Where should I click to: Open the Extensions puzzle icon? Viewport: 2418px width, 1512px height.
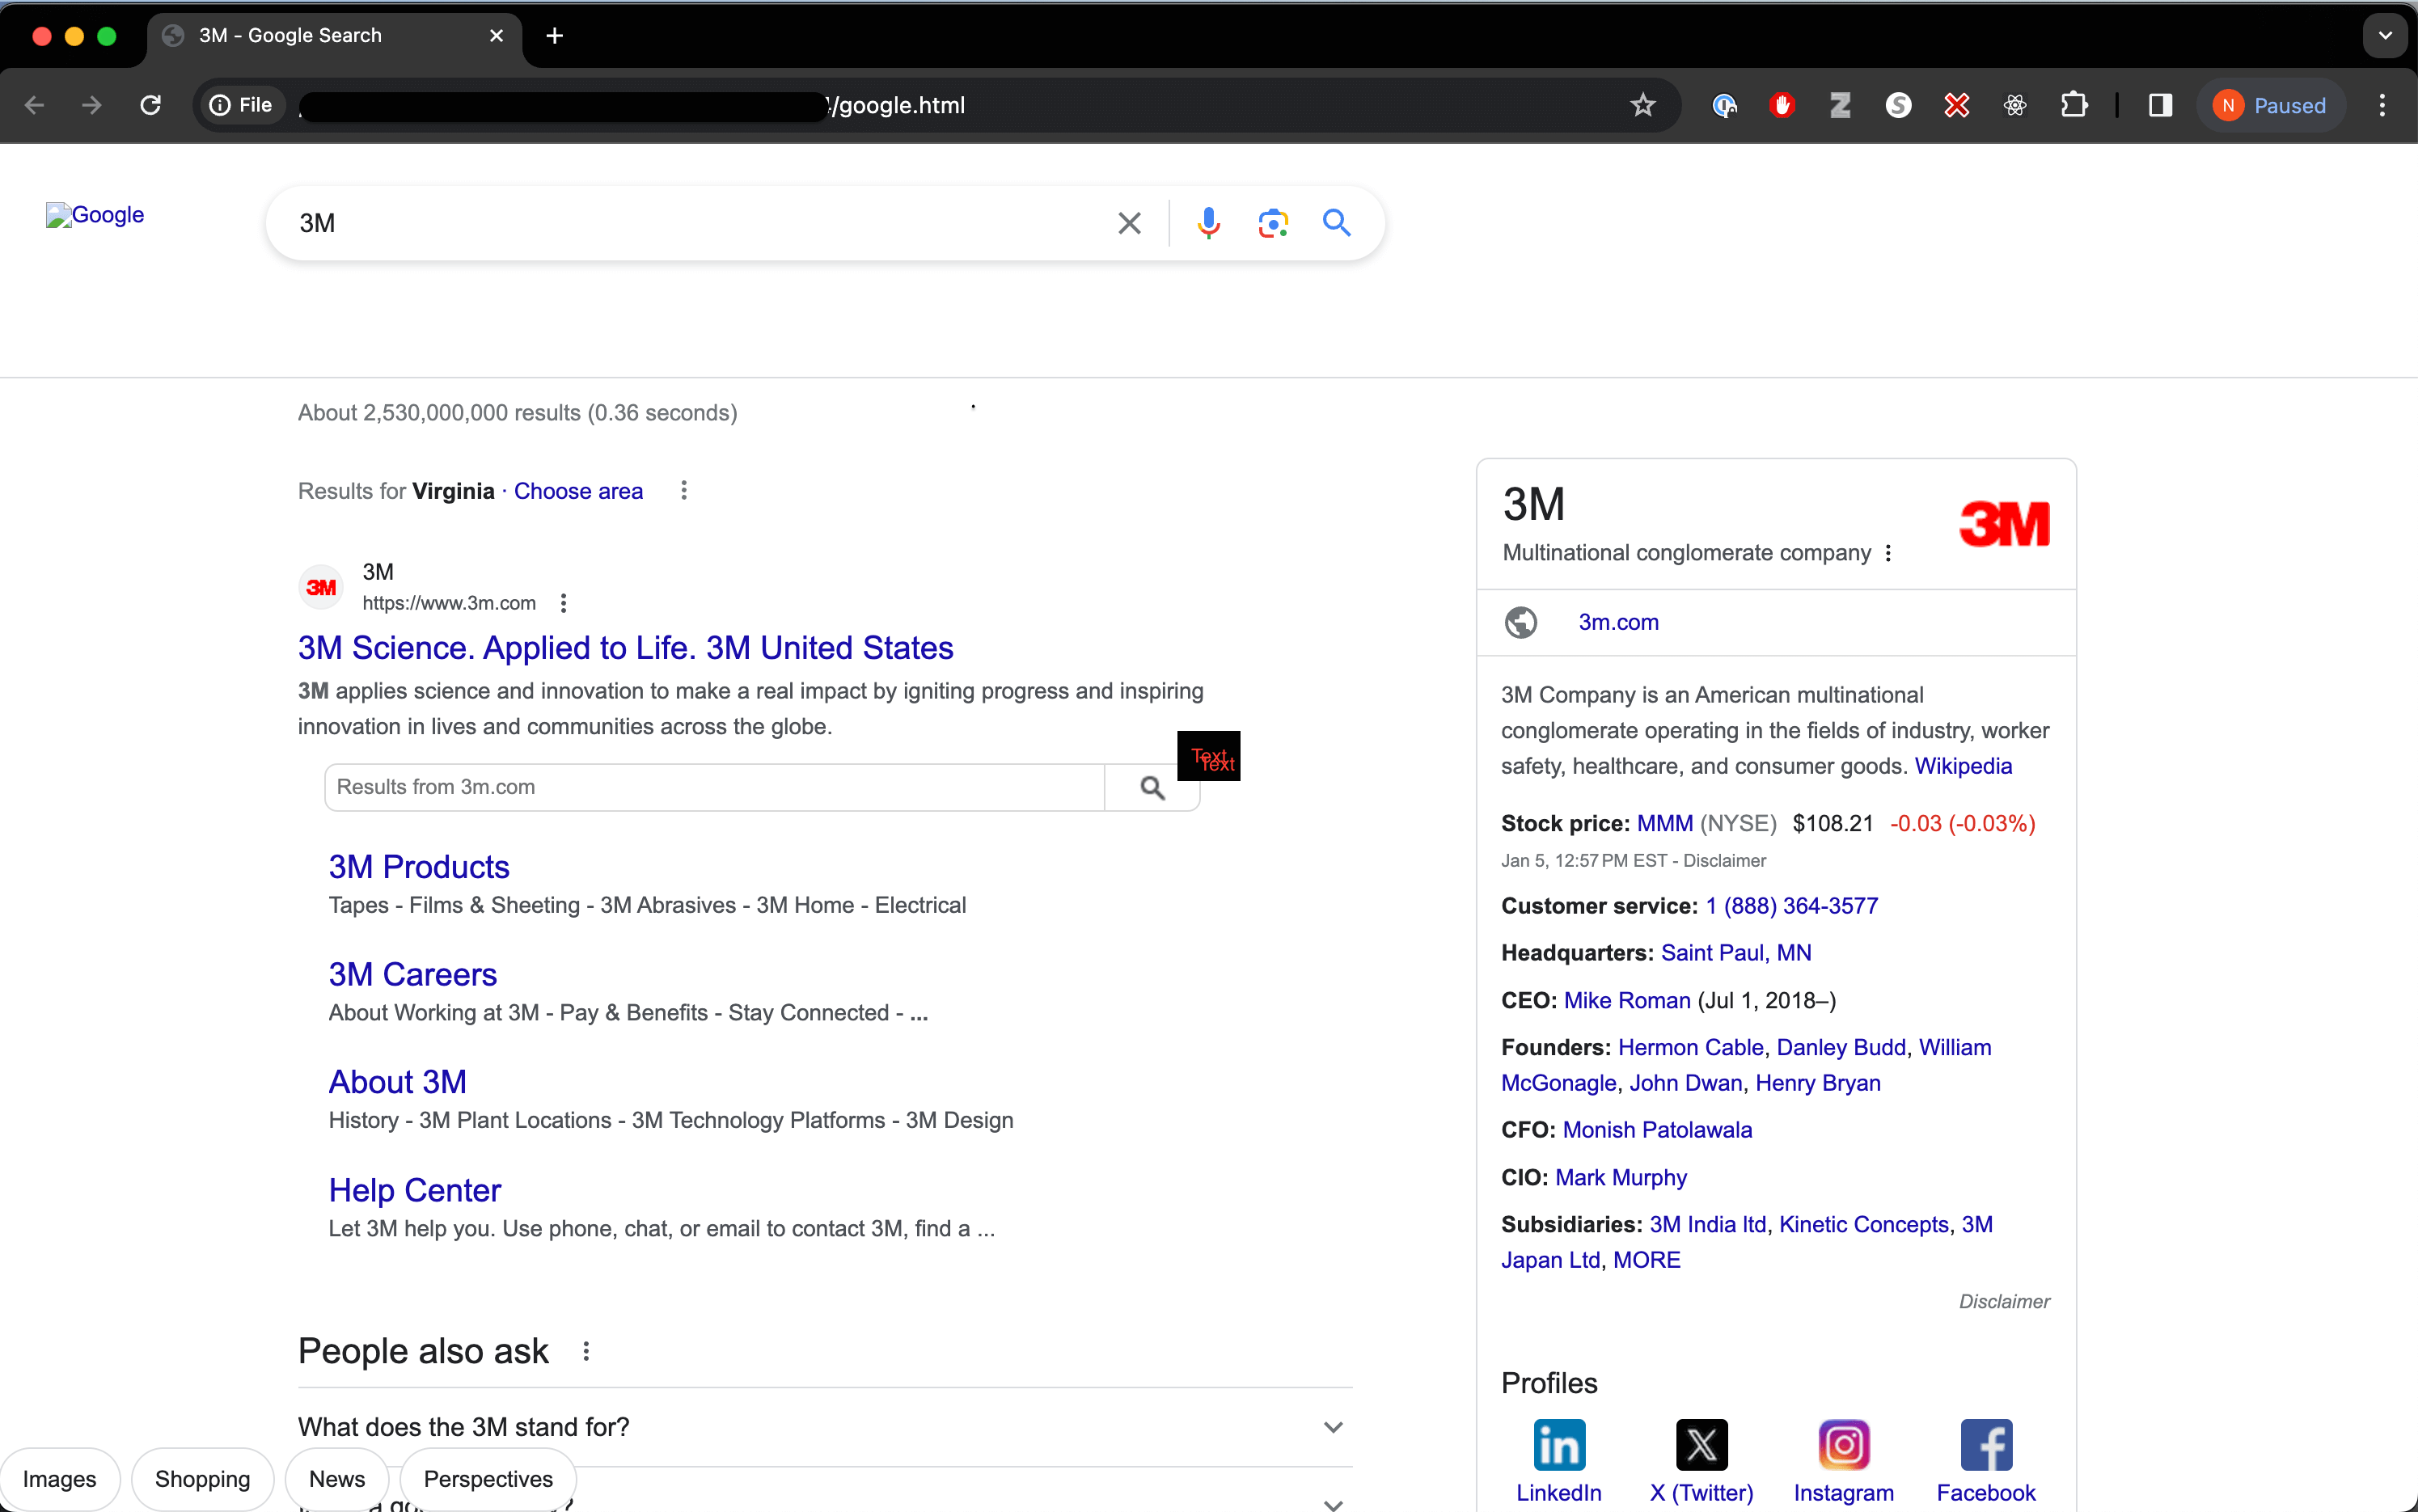2074,105
